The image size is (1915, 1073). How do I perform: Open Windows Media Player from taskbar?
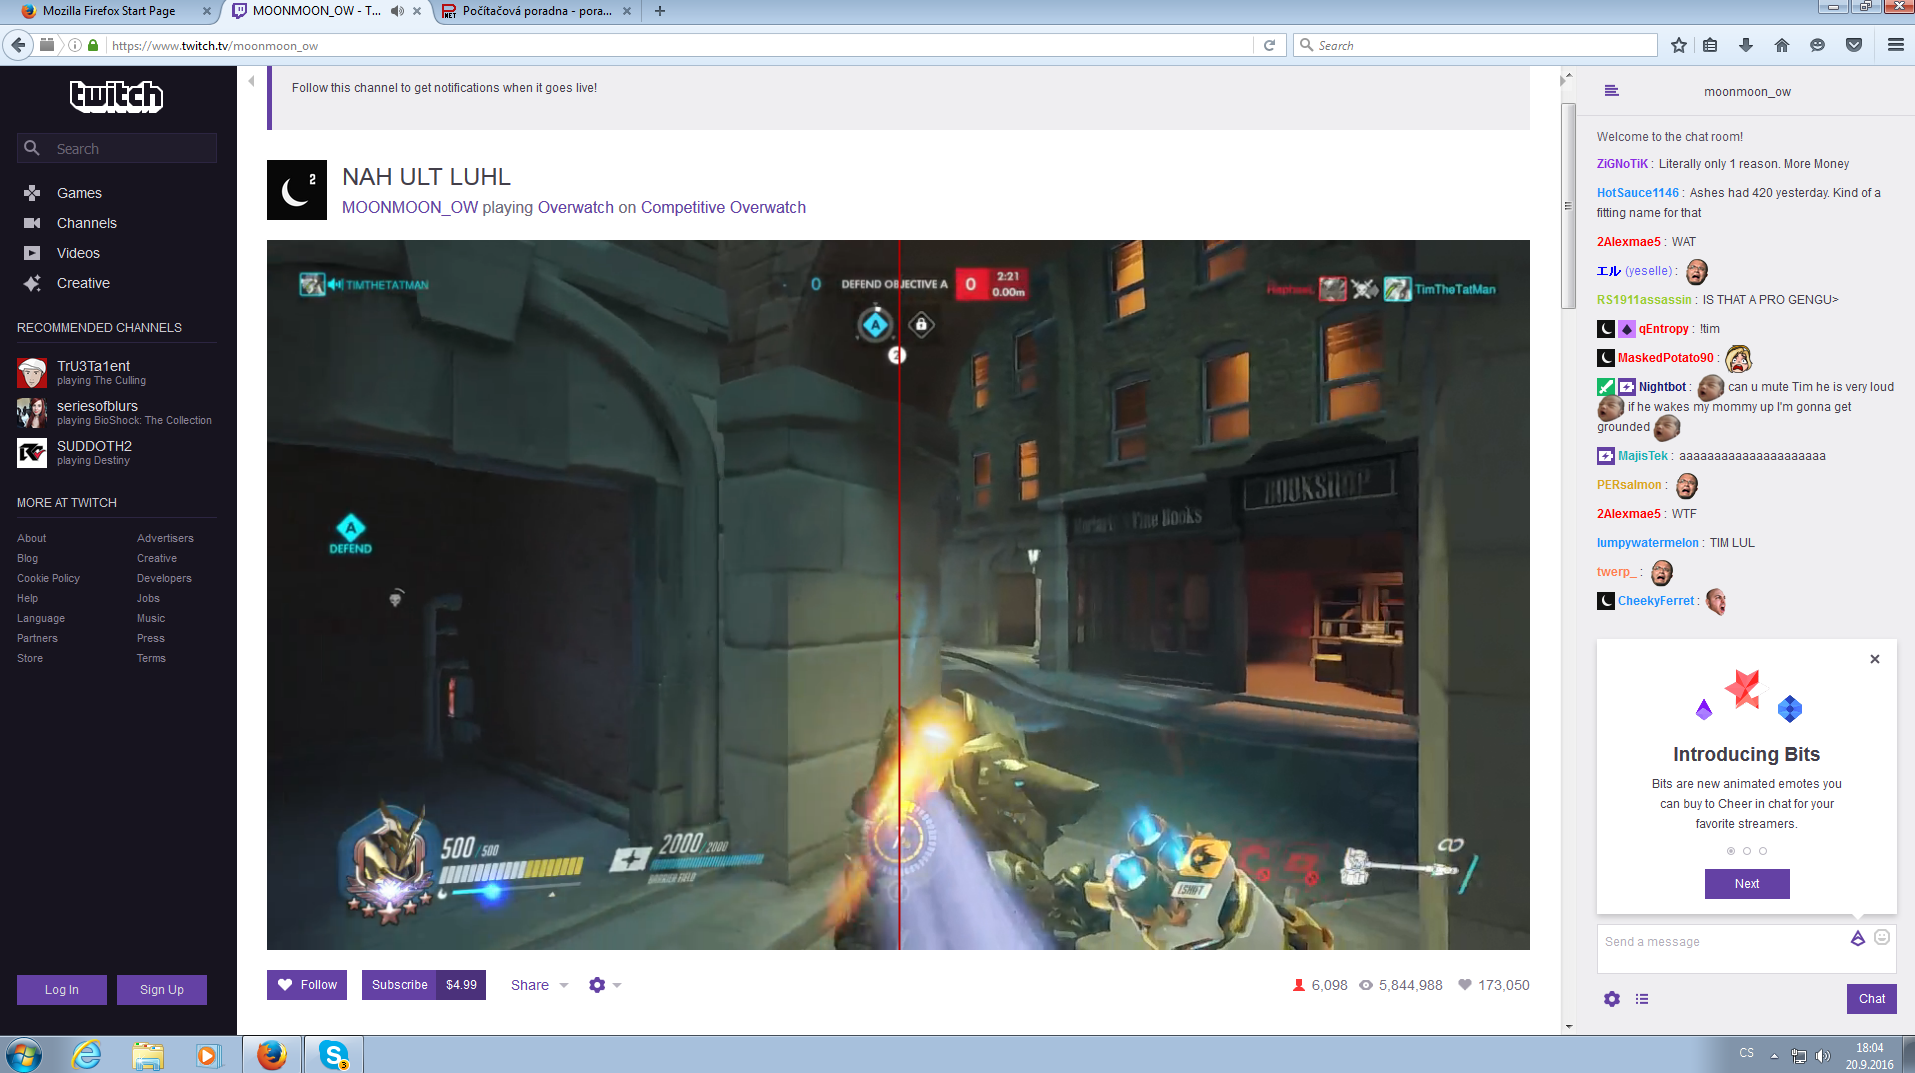point(208,1054)
